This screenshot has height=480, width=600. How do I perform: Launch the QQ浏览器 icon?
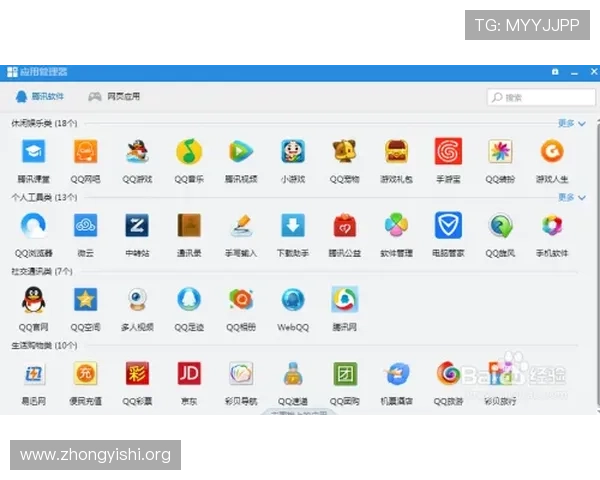(34, 225)
